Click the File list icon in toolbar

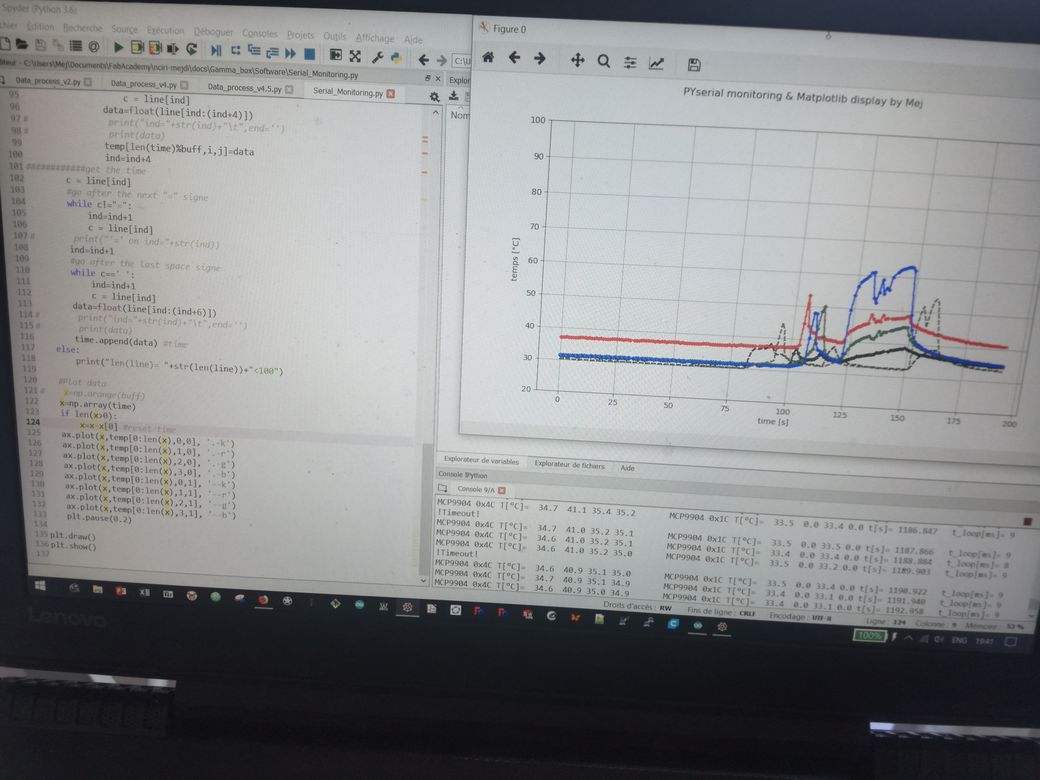[76, 46]
